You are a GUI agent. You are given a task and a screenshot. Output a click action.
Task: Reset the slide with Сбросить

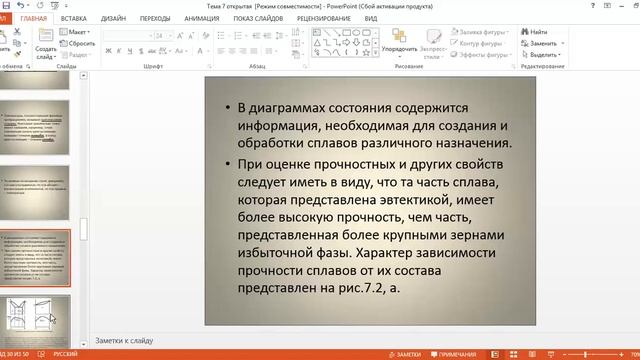(77, 43)
